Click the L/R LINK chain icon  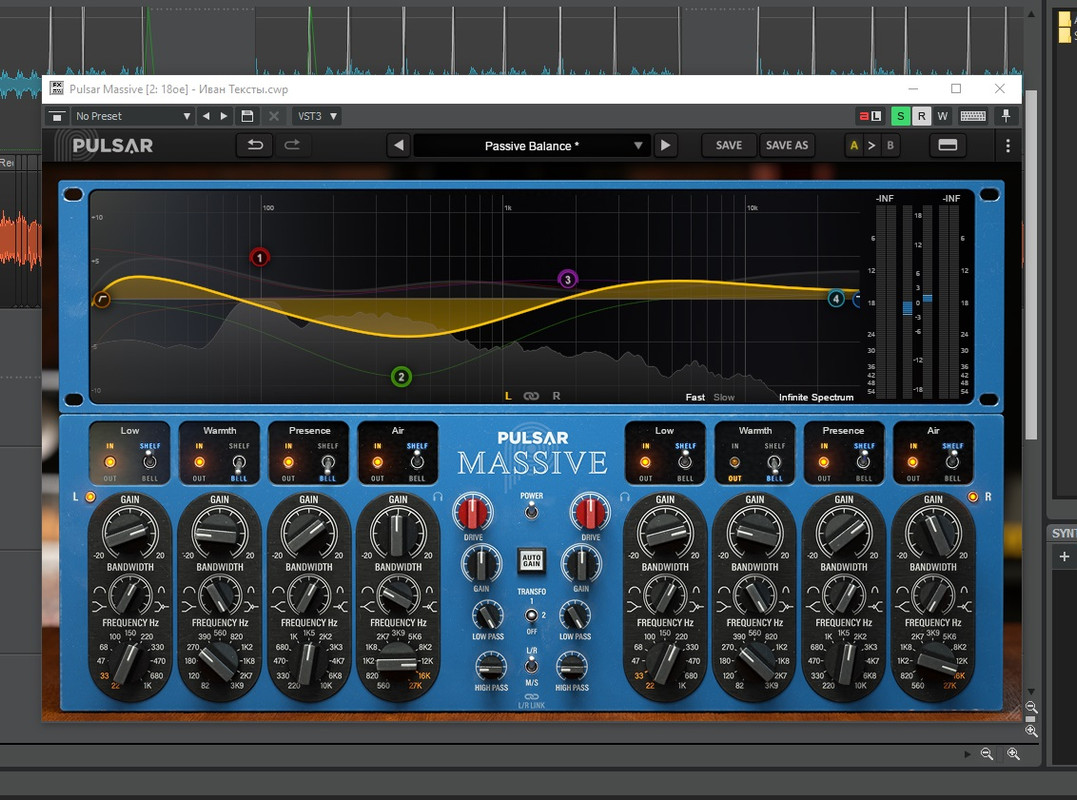click(x=532, y=697)
